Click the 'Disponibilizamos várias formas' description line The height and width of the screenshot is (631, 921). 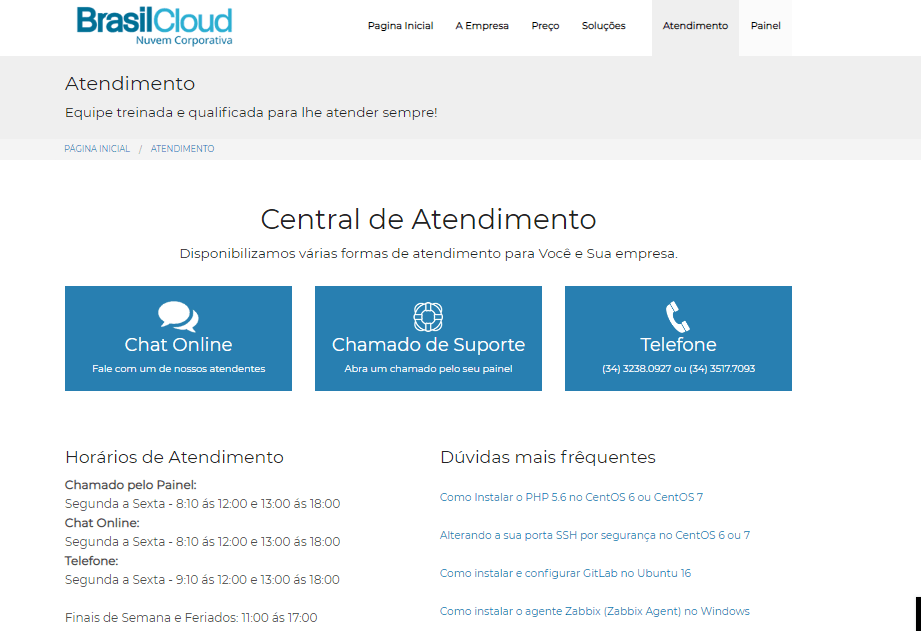click(428, 254)
